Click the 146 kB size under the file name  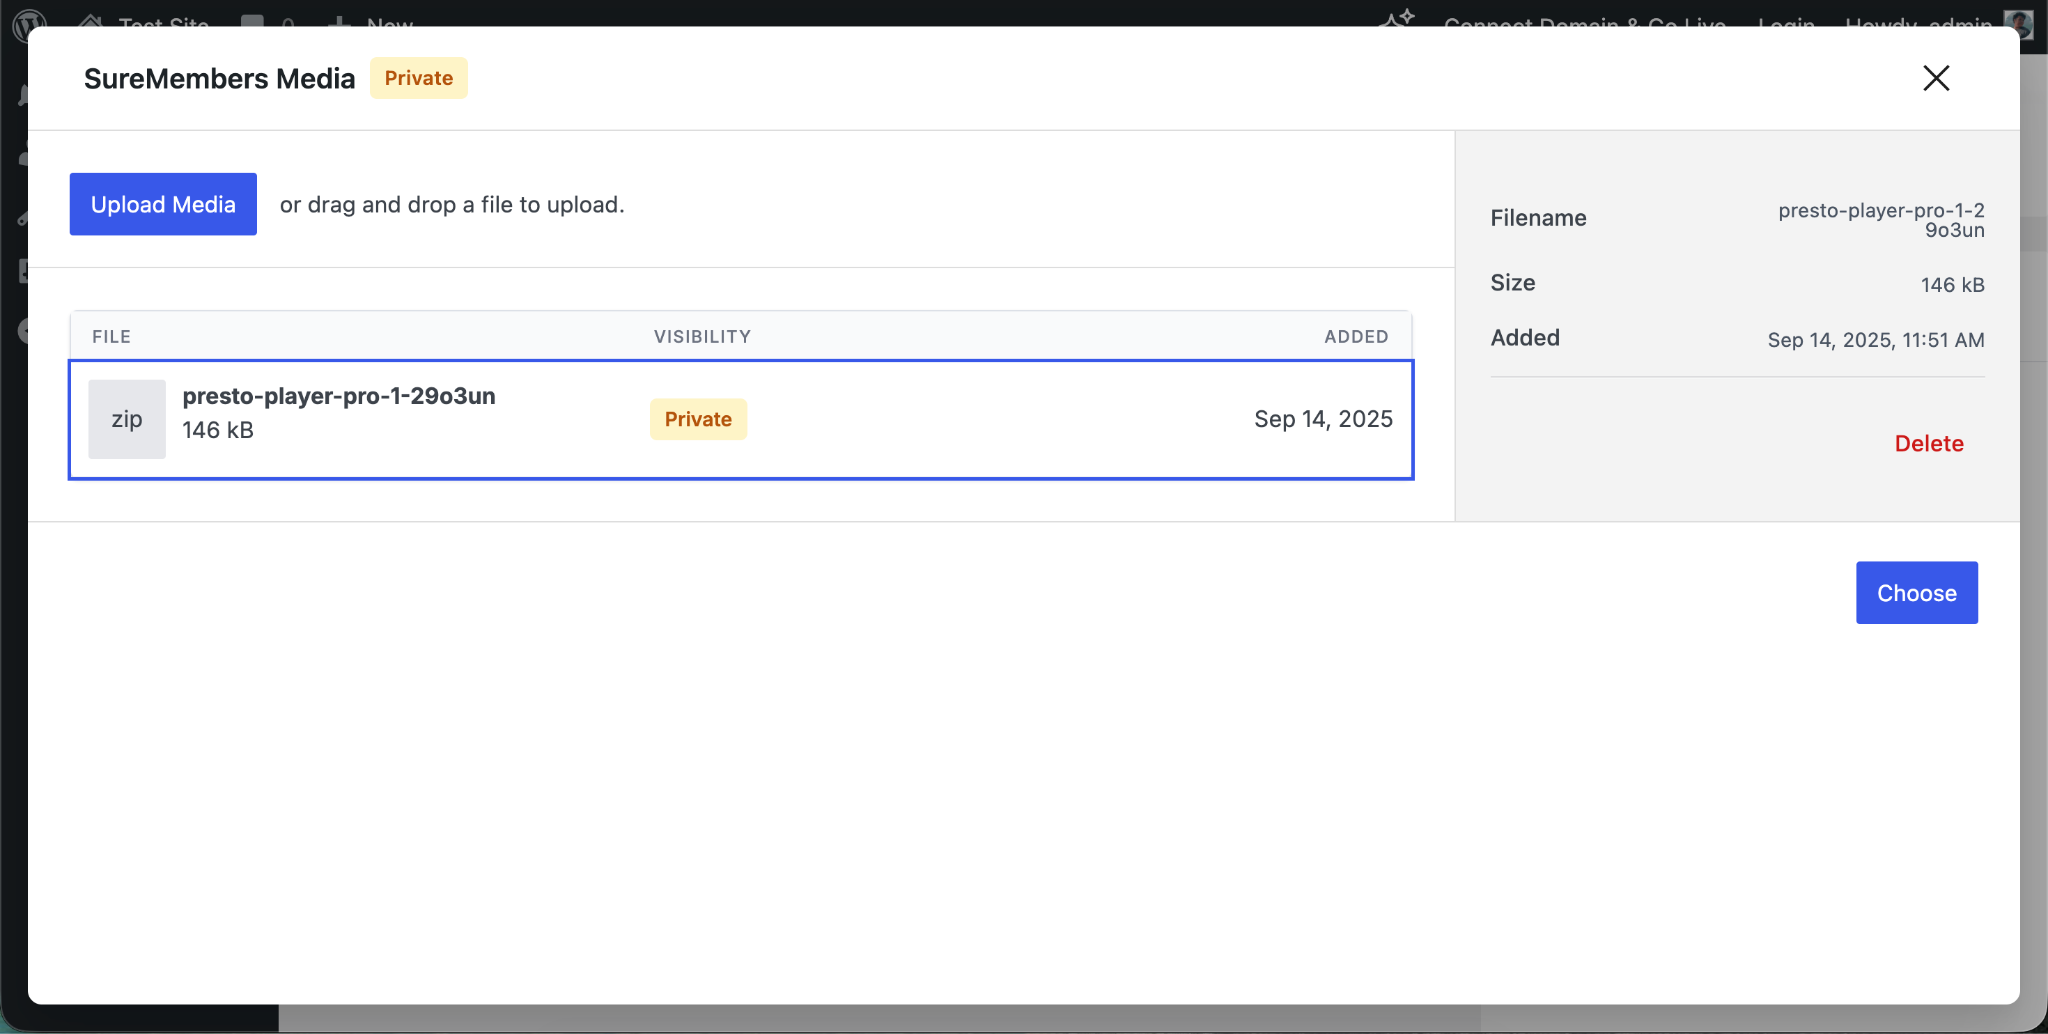[218, 430]
